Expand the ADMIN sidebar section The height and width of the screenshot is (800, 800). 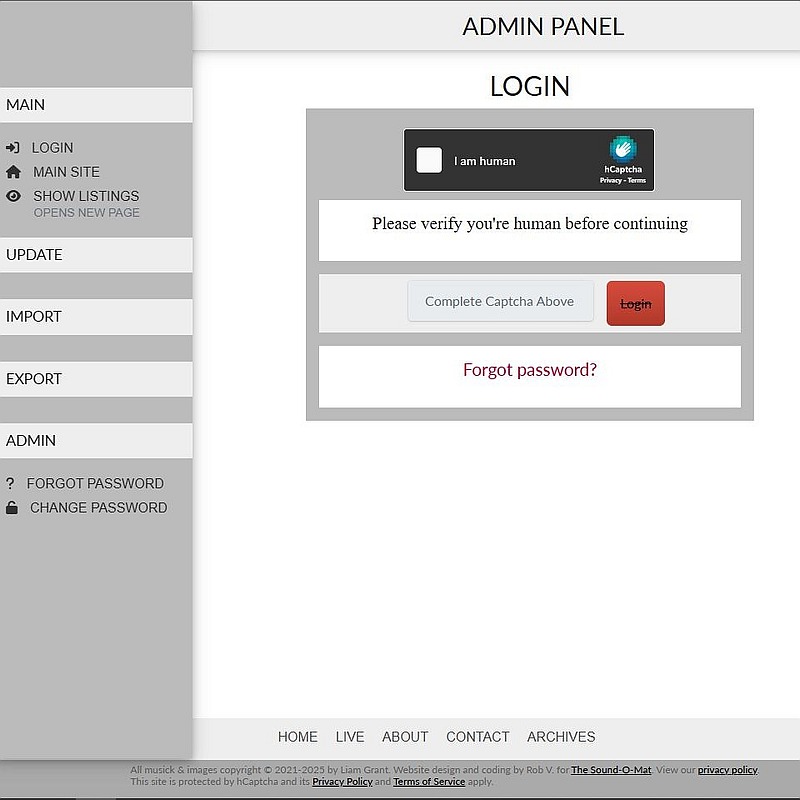pos(96,440)
